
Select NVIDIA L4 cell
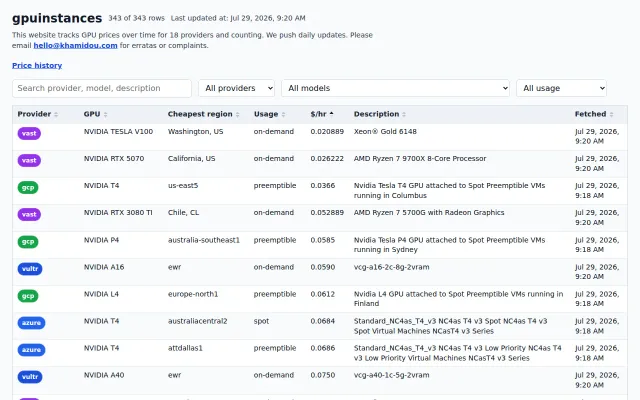click(101, 294)
